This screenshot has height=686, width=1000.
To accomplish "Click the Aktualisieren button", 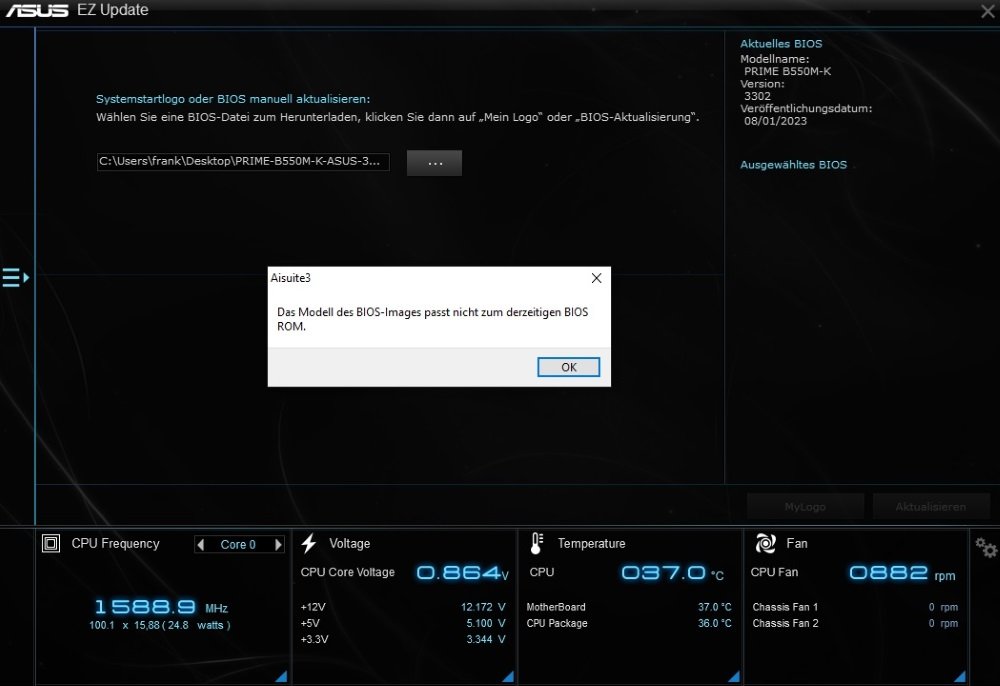I will click(930, 507).
